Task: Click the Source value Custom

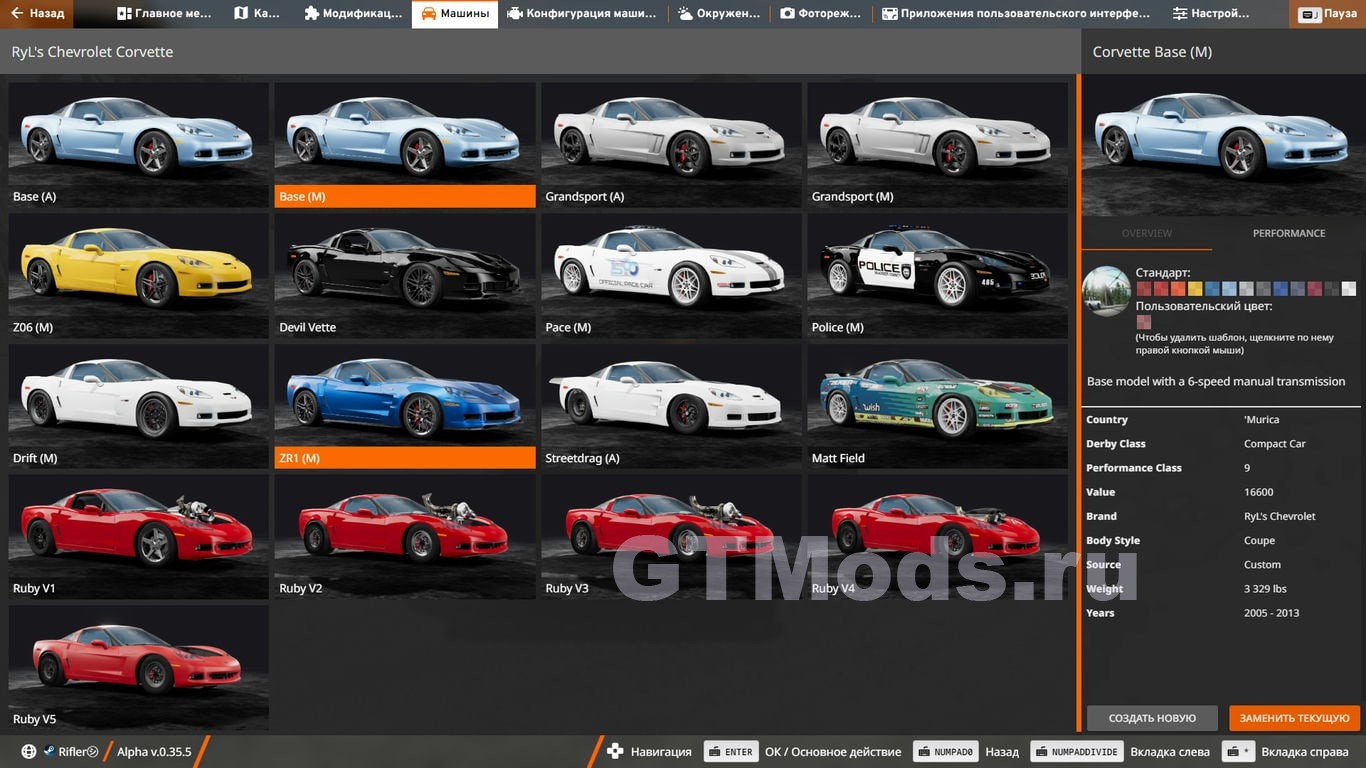Action: tap(1262, 564)
